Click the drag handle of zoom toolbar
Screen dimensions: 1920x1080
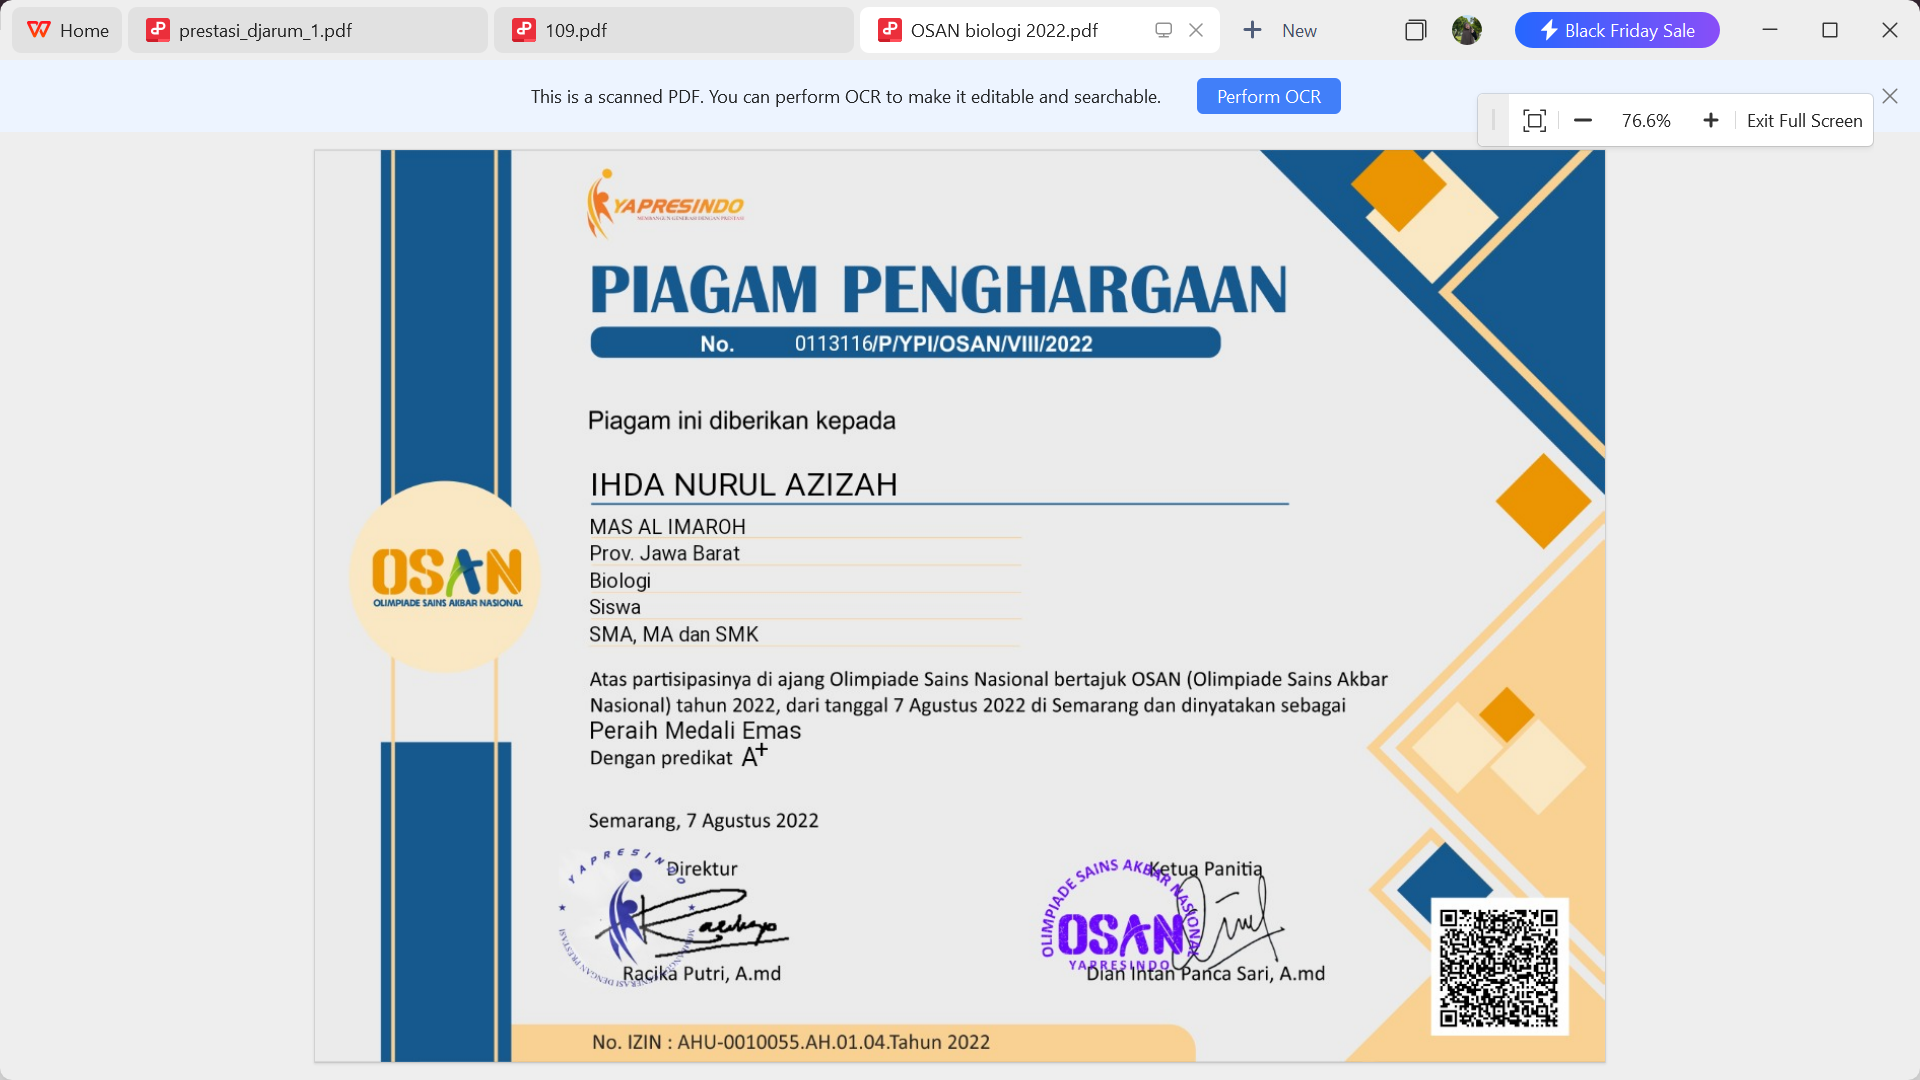click(x=1493, y=121)
